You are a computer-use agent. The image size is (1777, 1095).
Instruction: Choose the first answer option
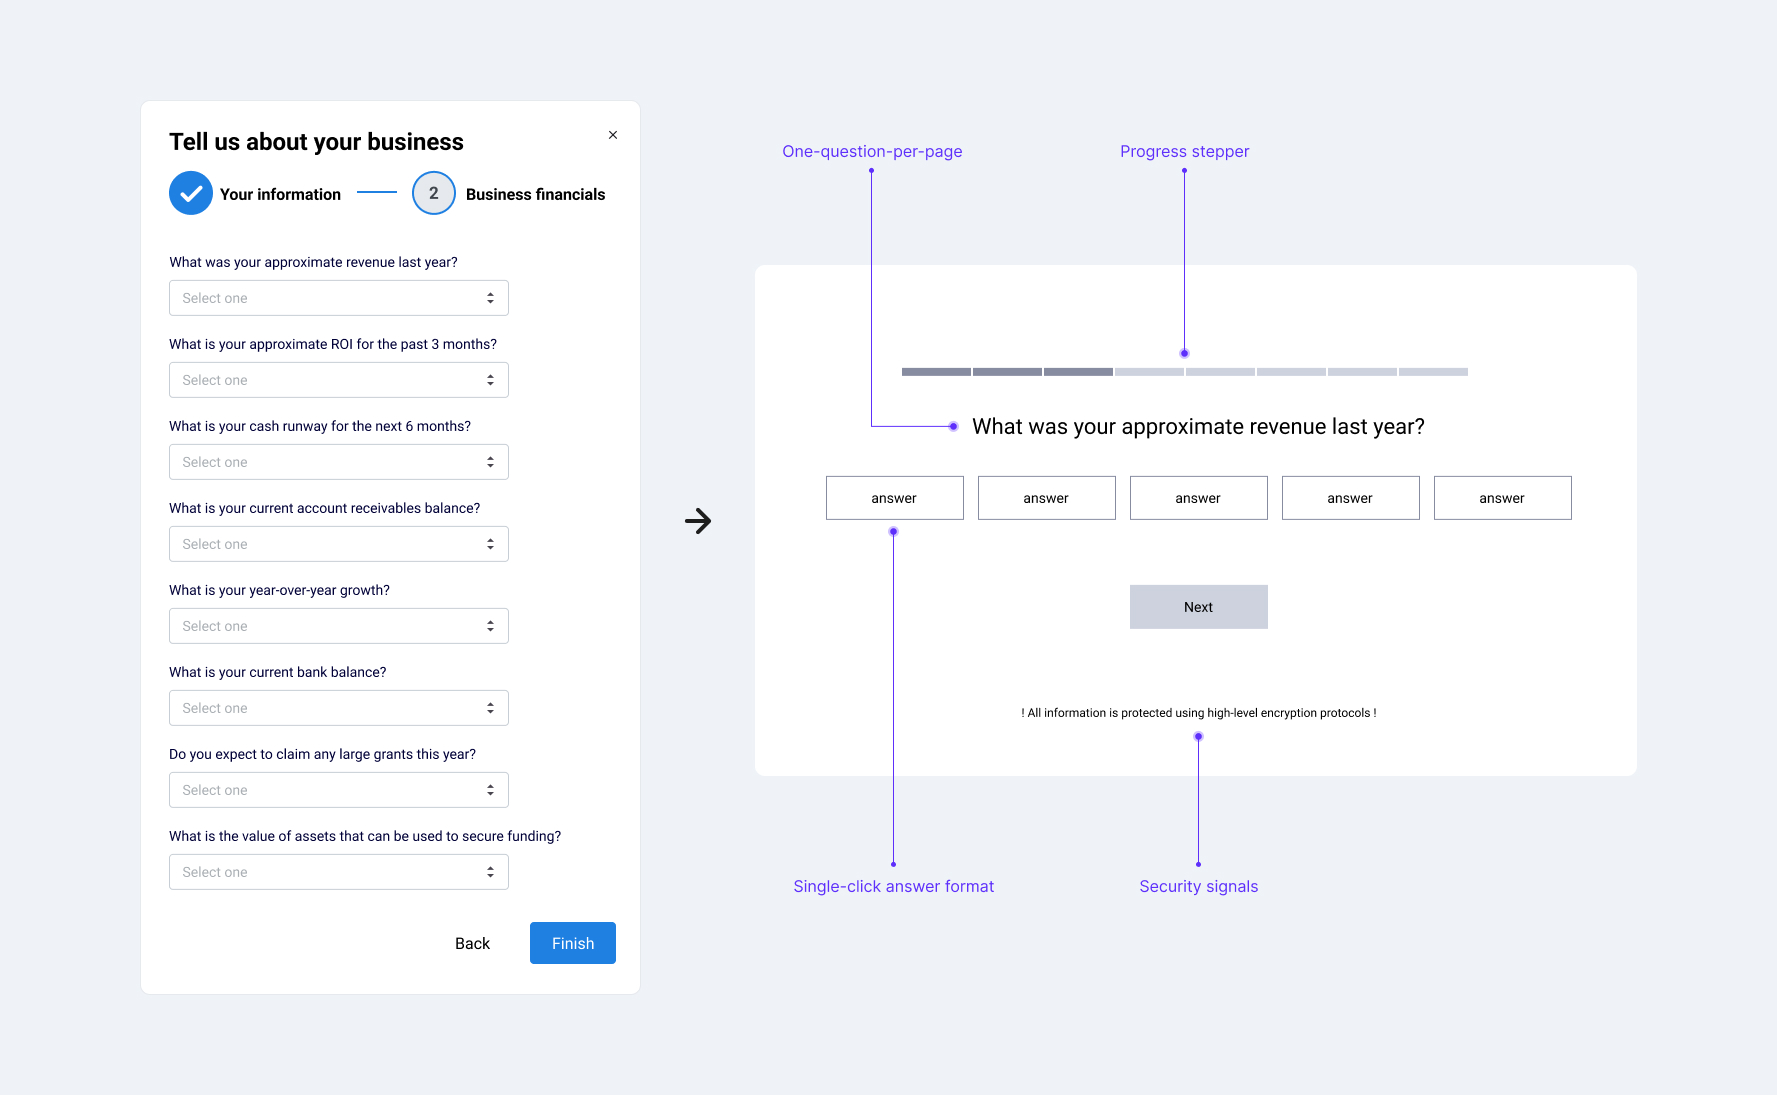[x=894, y=498]
